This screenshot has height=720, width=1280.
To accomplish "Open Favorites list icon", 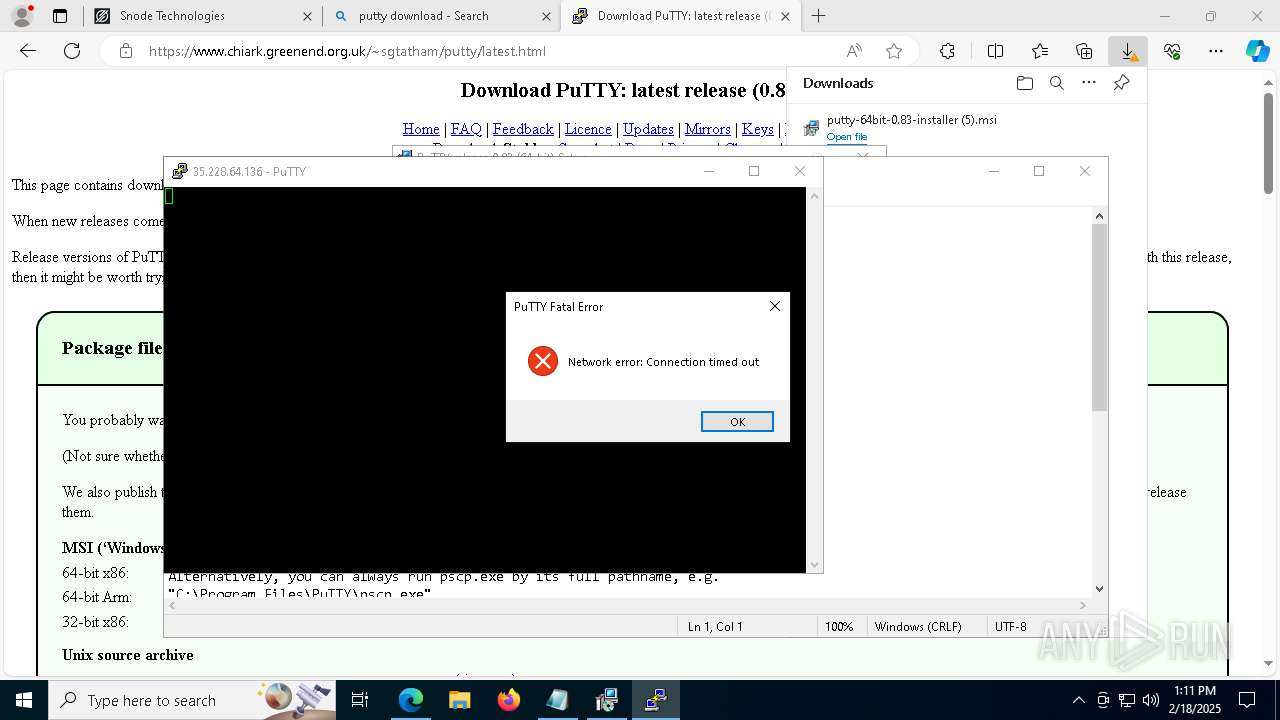I will click(1040, 51).
